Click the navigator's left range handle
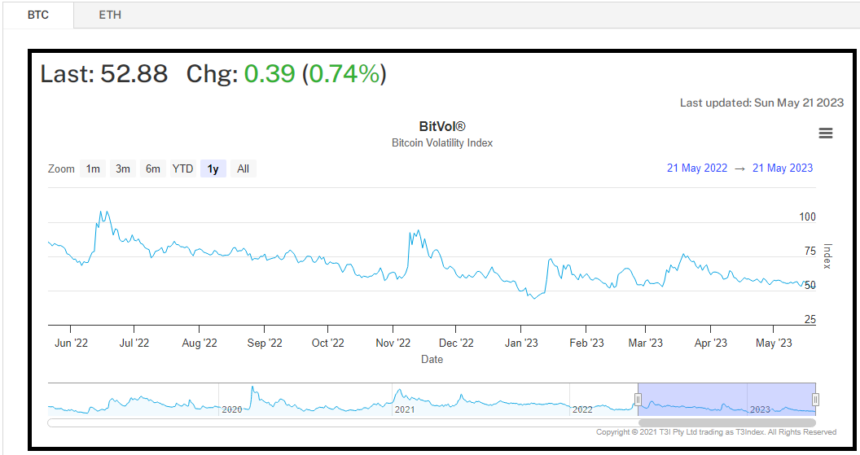Viewport: 860px width, 455px height. click(638, 400)
